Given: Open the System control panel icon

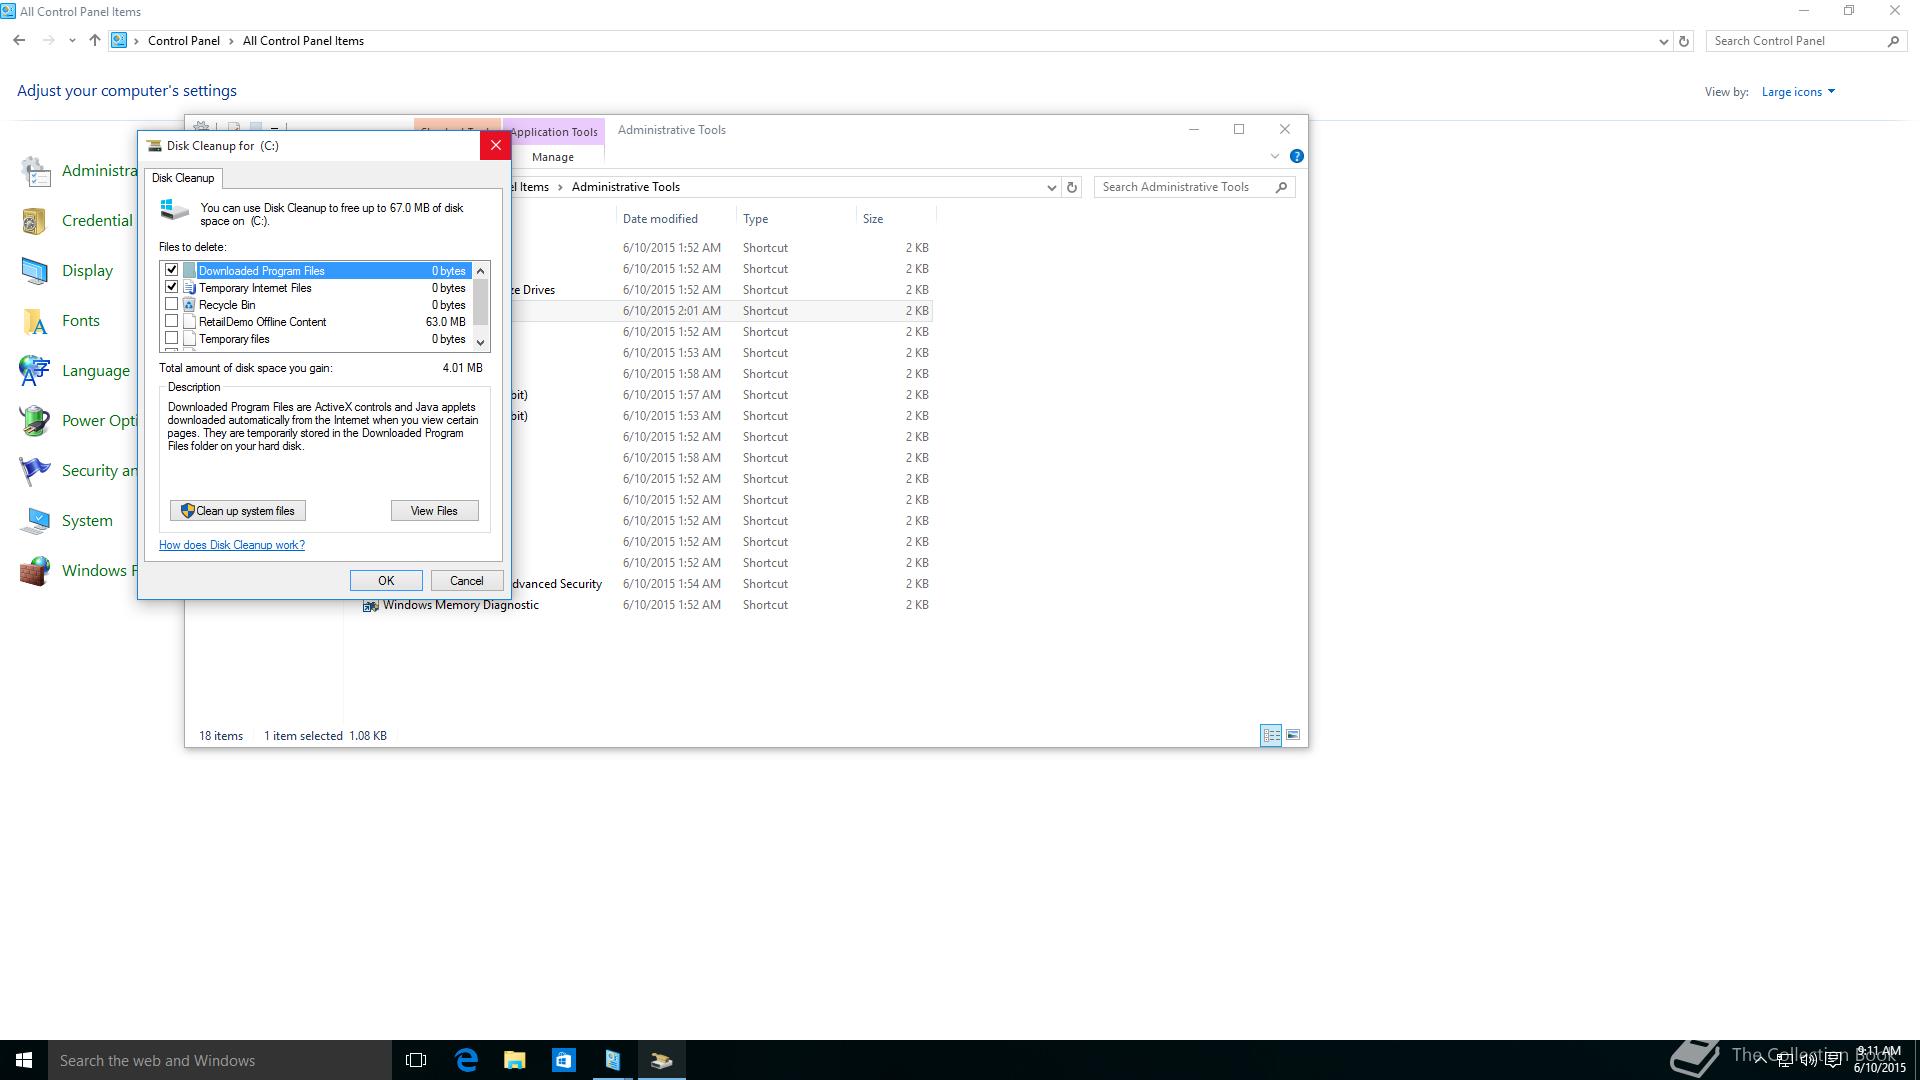Looking at the screenshot, I should pos(34,521).
